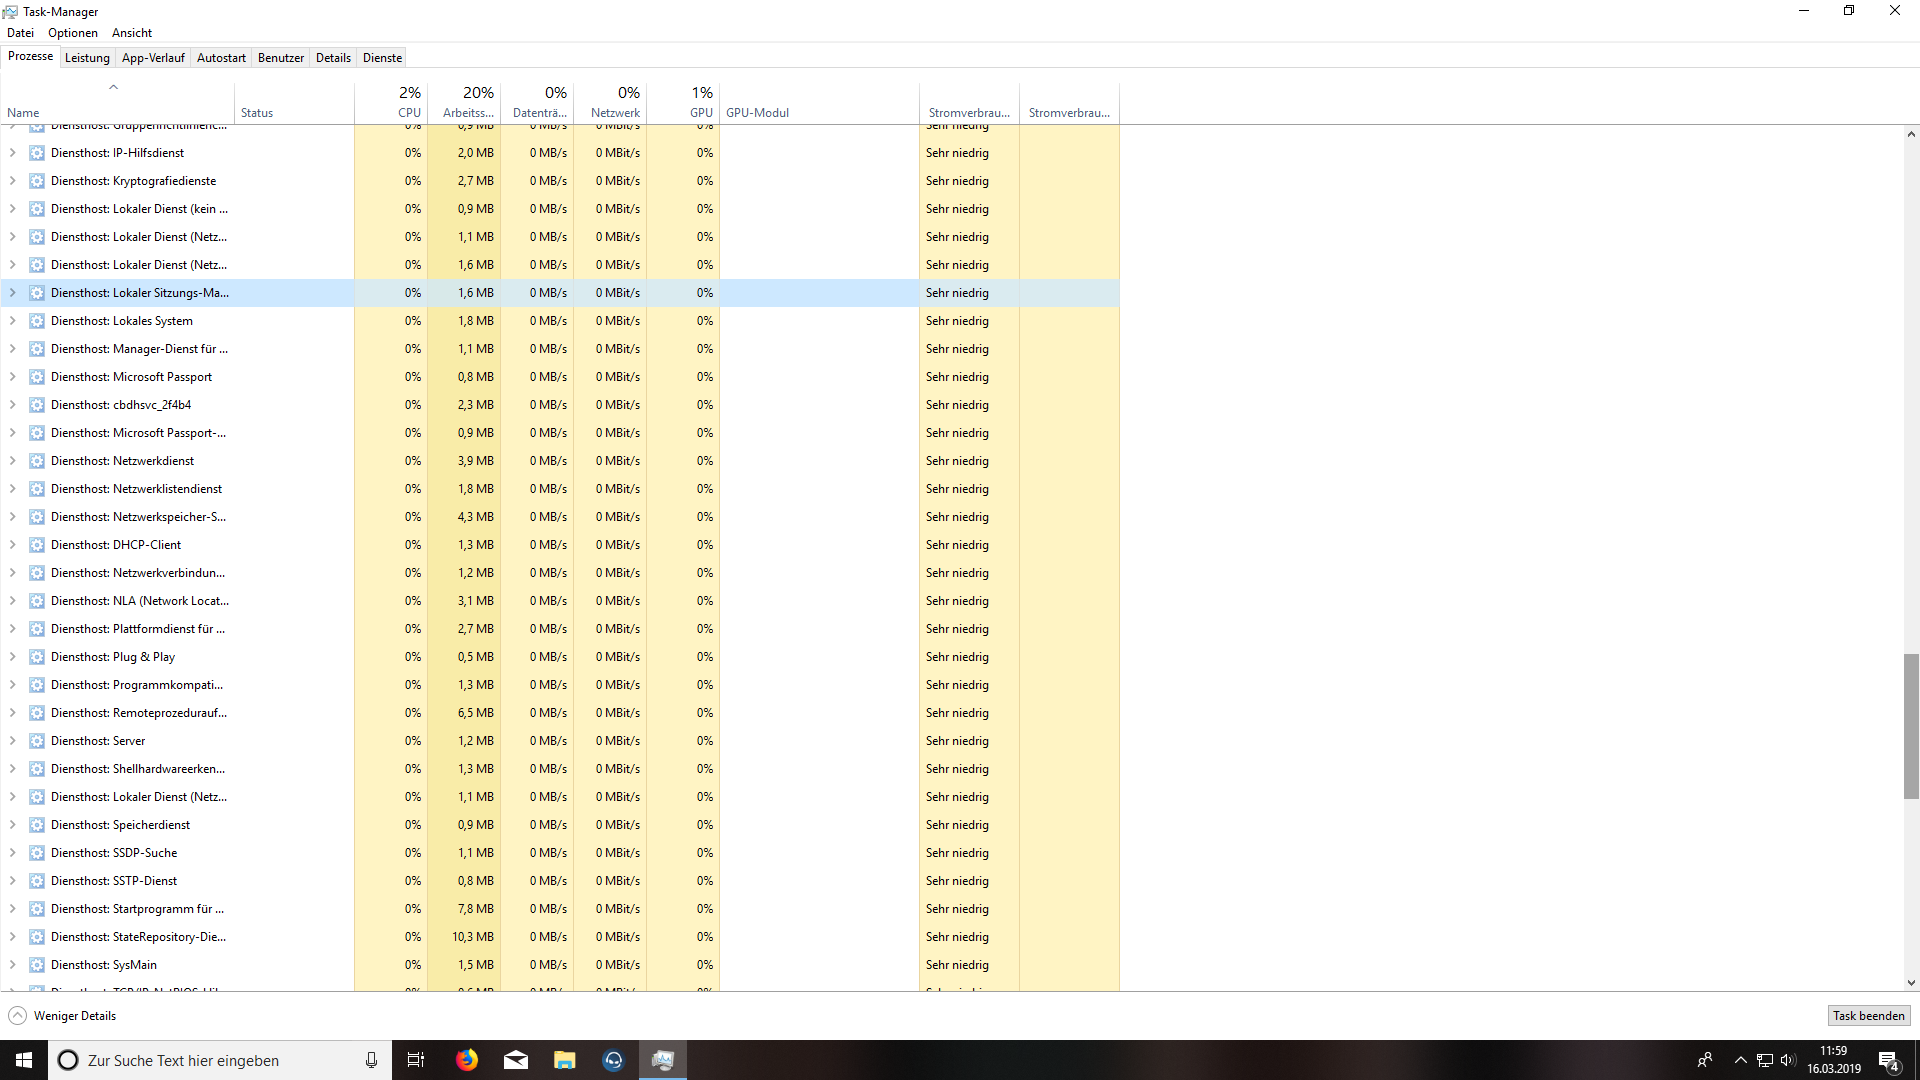The image size is (1920, 1080).
Task: Expand Diensthost: DHCP-Client entry
Action: click(12, 545)
